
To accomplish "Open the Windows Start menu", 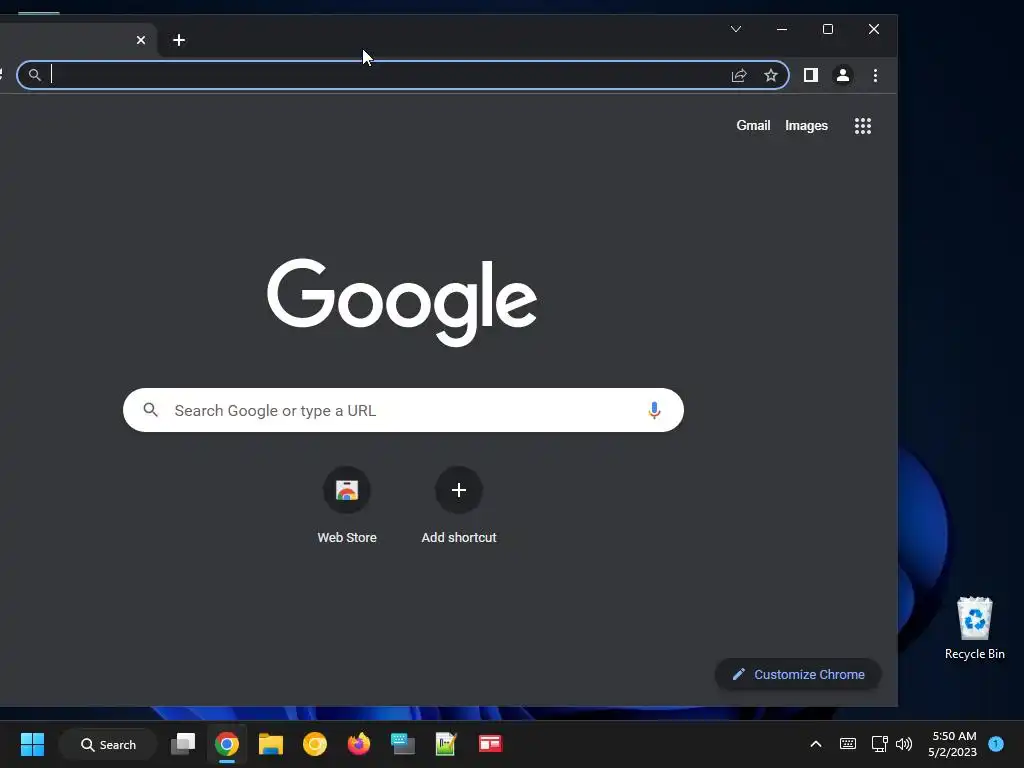I will tap(32, 744).
